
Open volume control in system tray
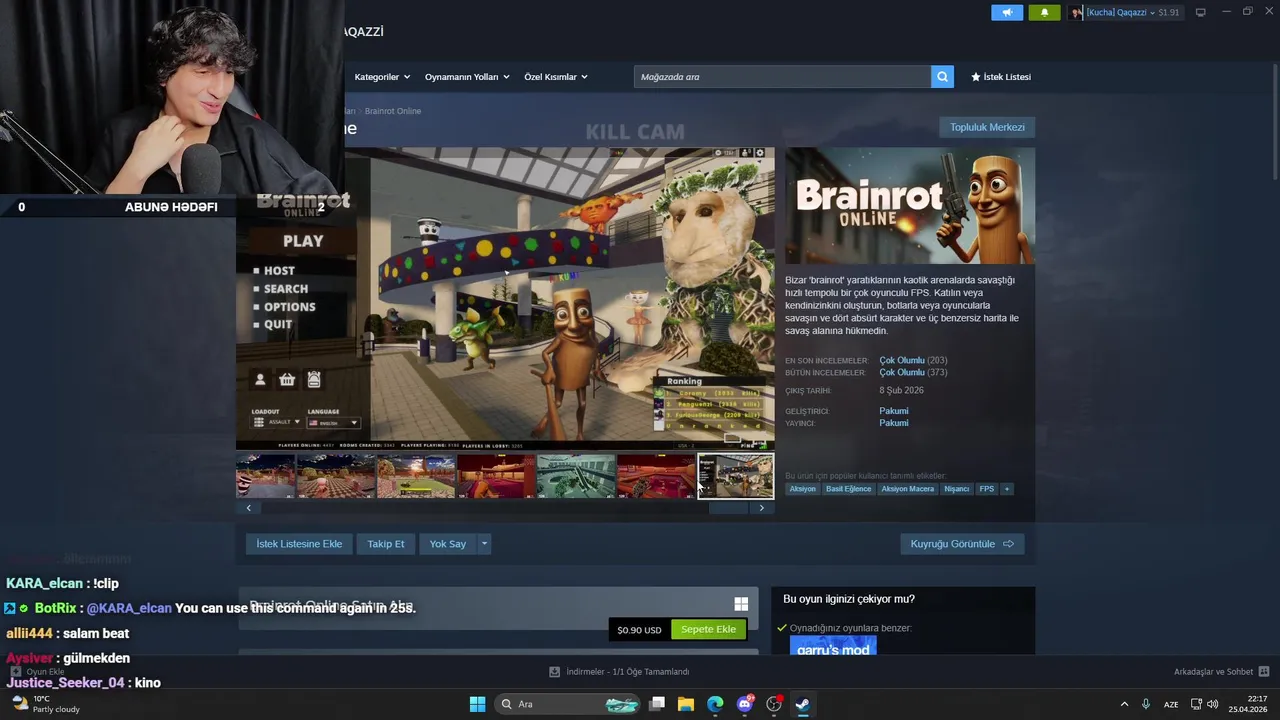pyautogui.click(x=1213, y=704)
